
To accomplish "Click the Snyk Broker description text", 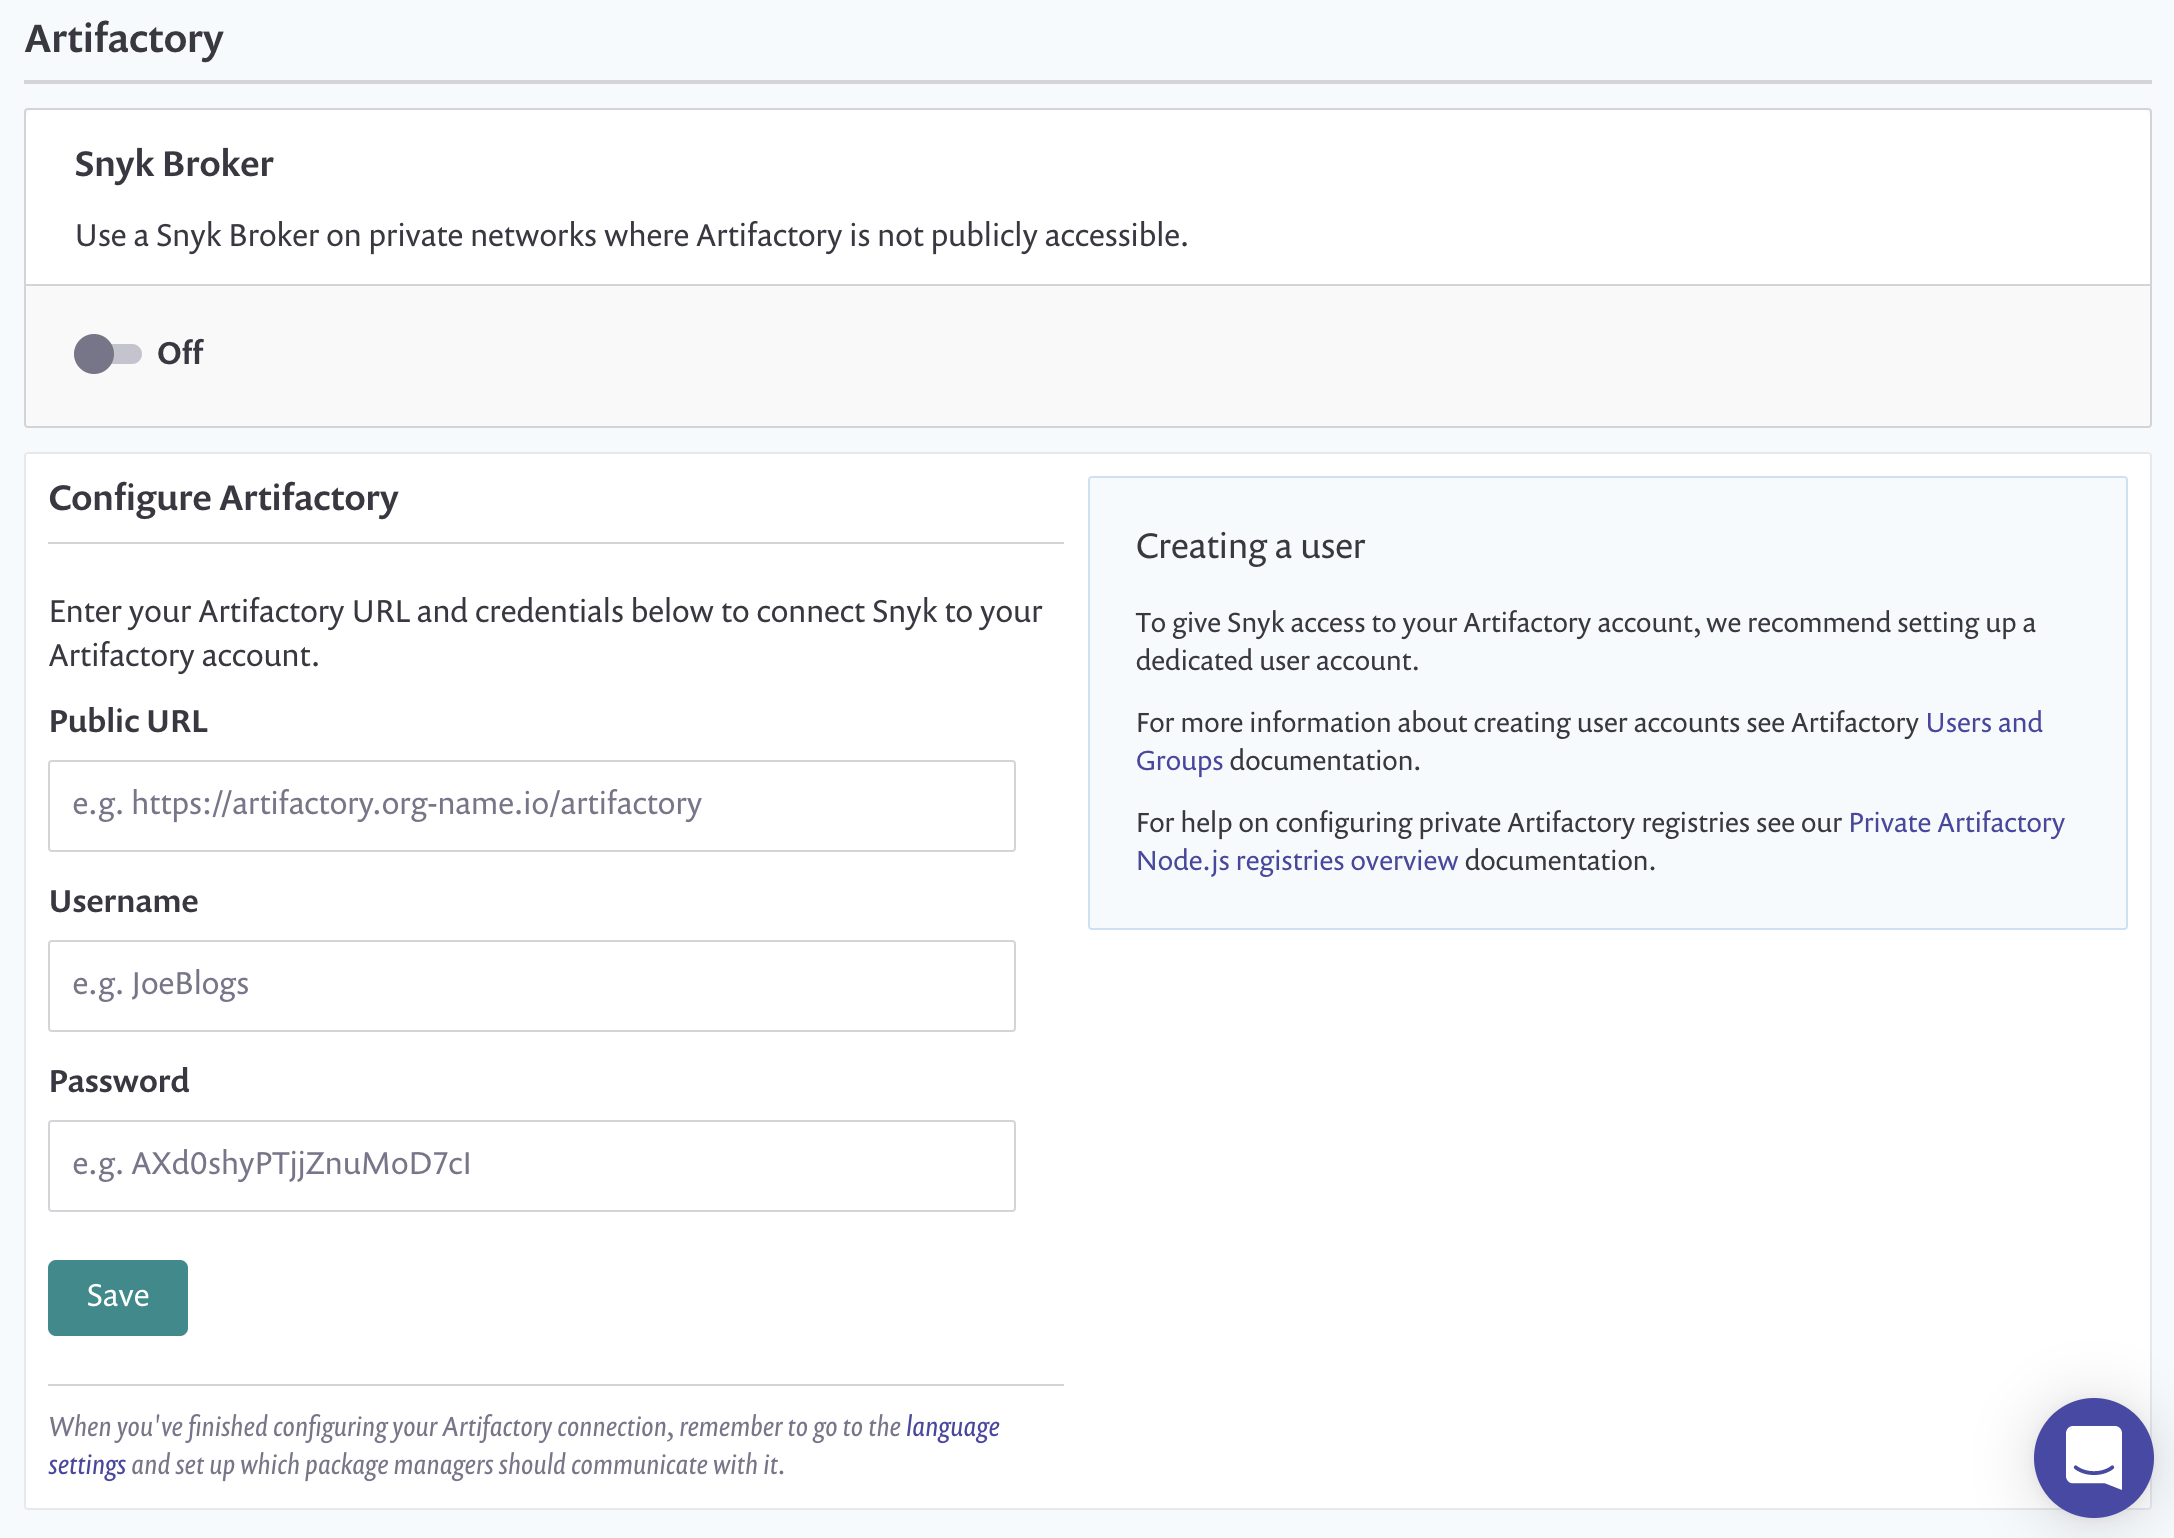I will pyautogui.click(x=631, y=235).
